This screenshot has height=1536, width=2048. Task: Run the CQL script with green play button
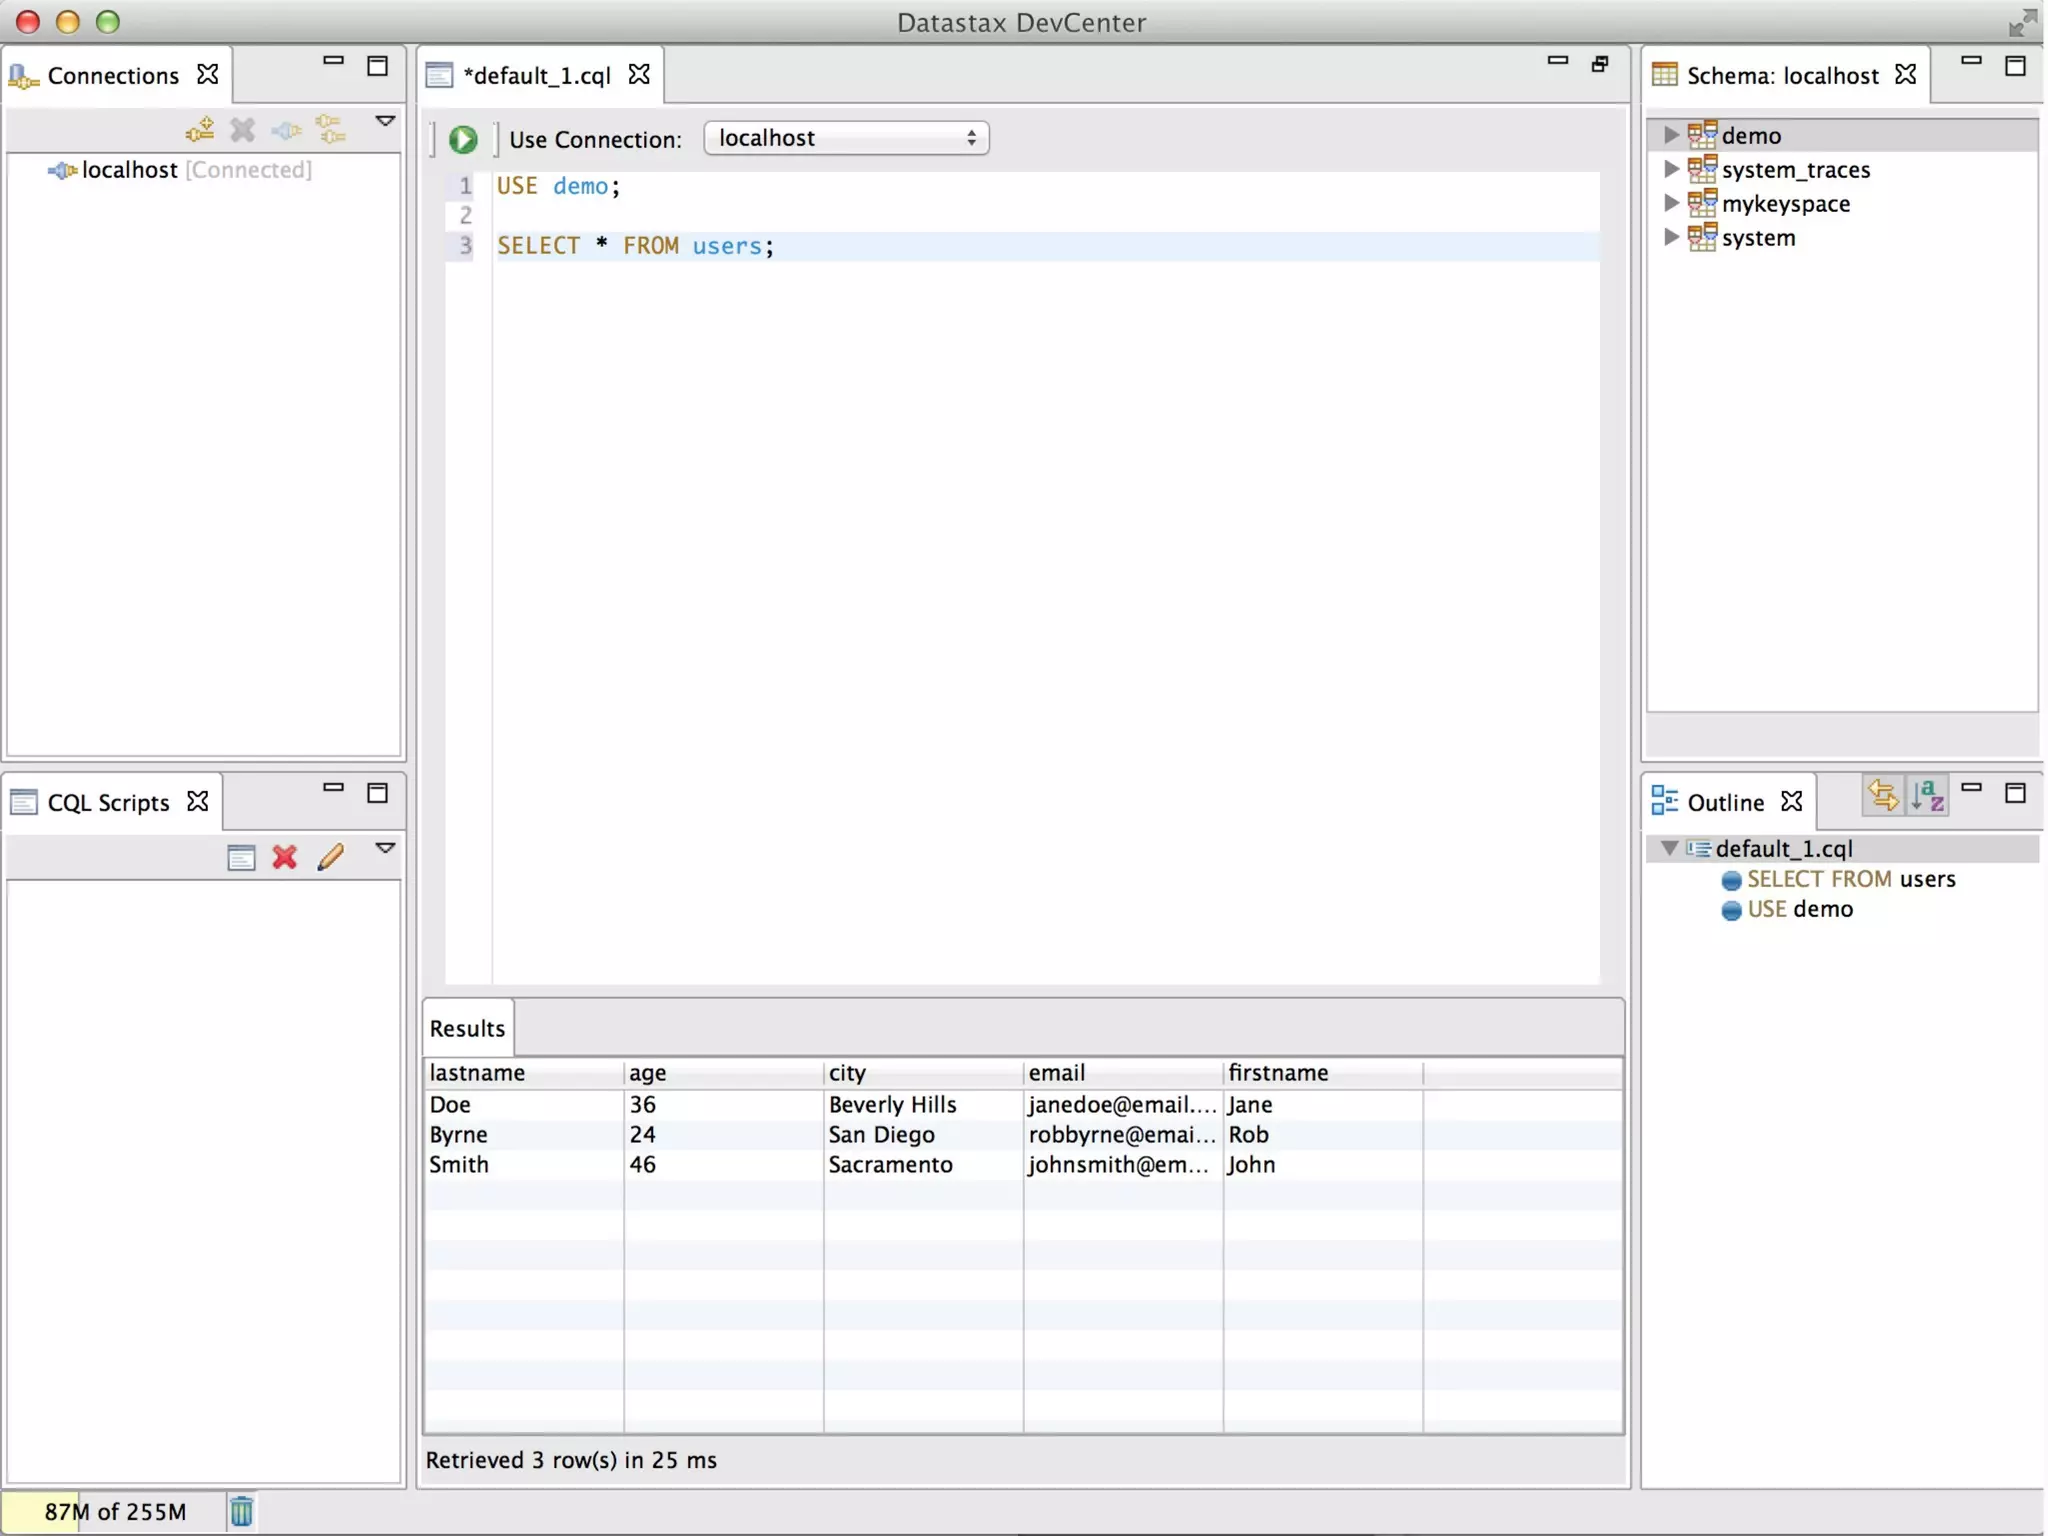(463, 139)
